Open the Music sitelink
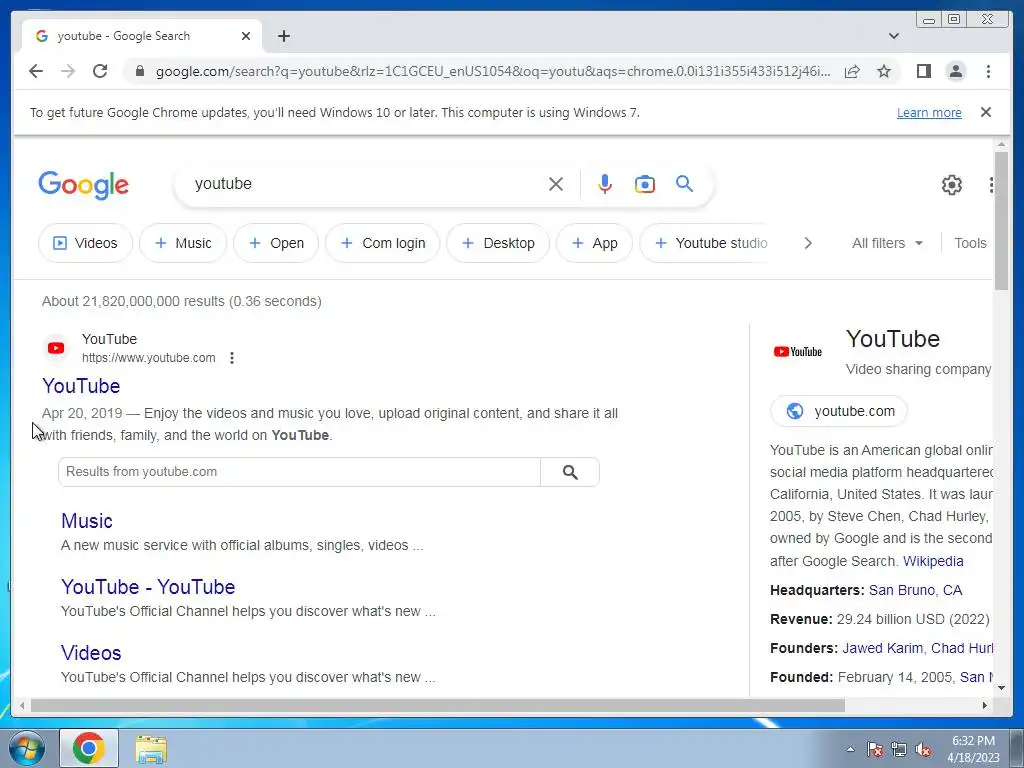The height and width of the screenshot is (768, 1024). coord(87,521)
